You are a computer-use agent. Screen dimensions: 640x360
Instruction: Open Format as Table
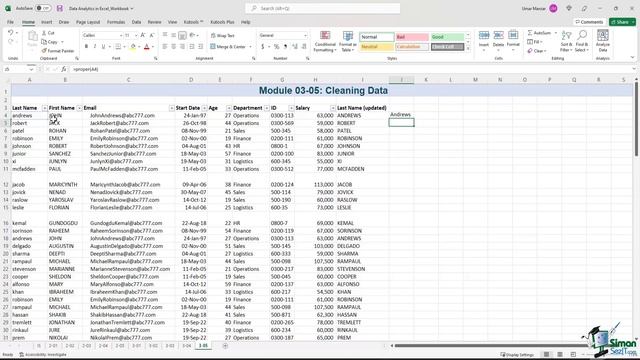coord(348,42)
